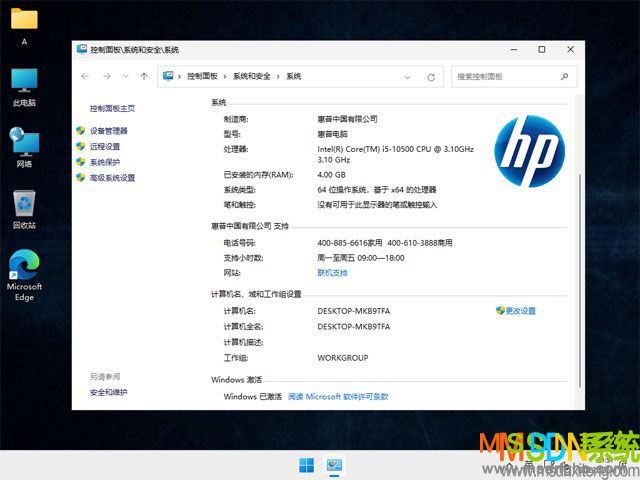Click the search magnifier icon
The image size is (640, 480).
click(564, 76)
